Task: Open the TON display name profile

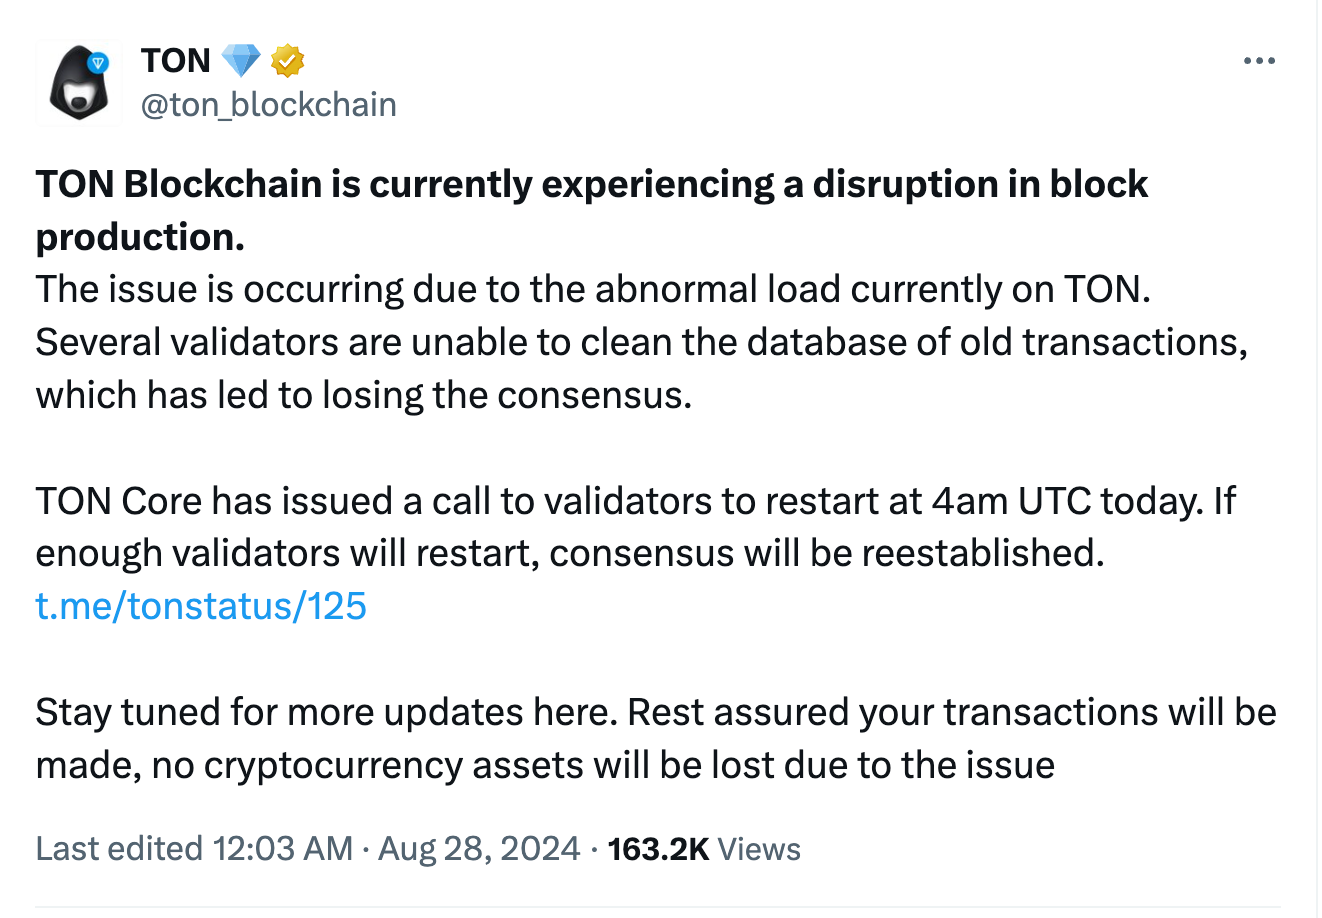Action: (x=176, y=62)
